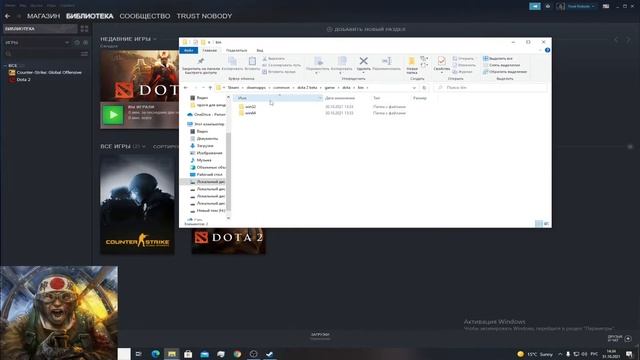Screen dimensions: 640x360
Task: Open Загрузки in Explorer navigation pane
Action: [202, 146]
